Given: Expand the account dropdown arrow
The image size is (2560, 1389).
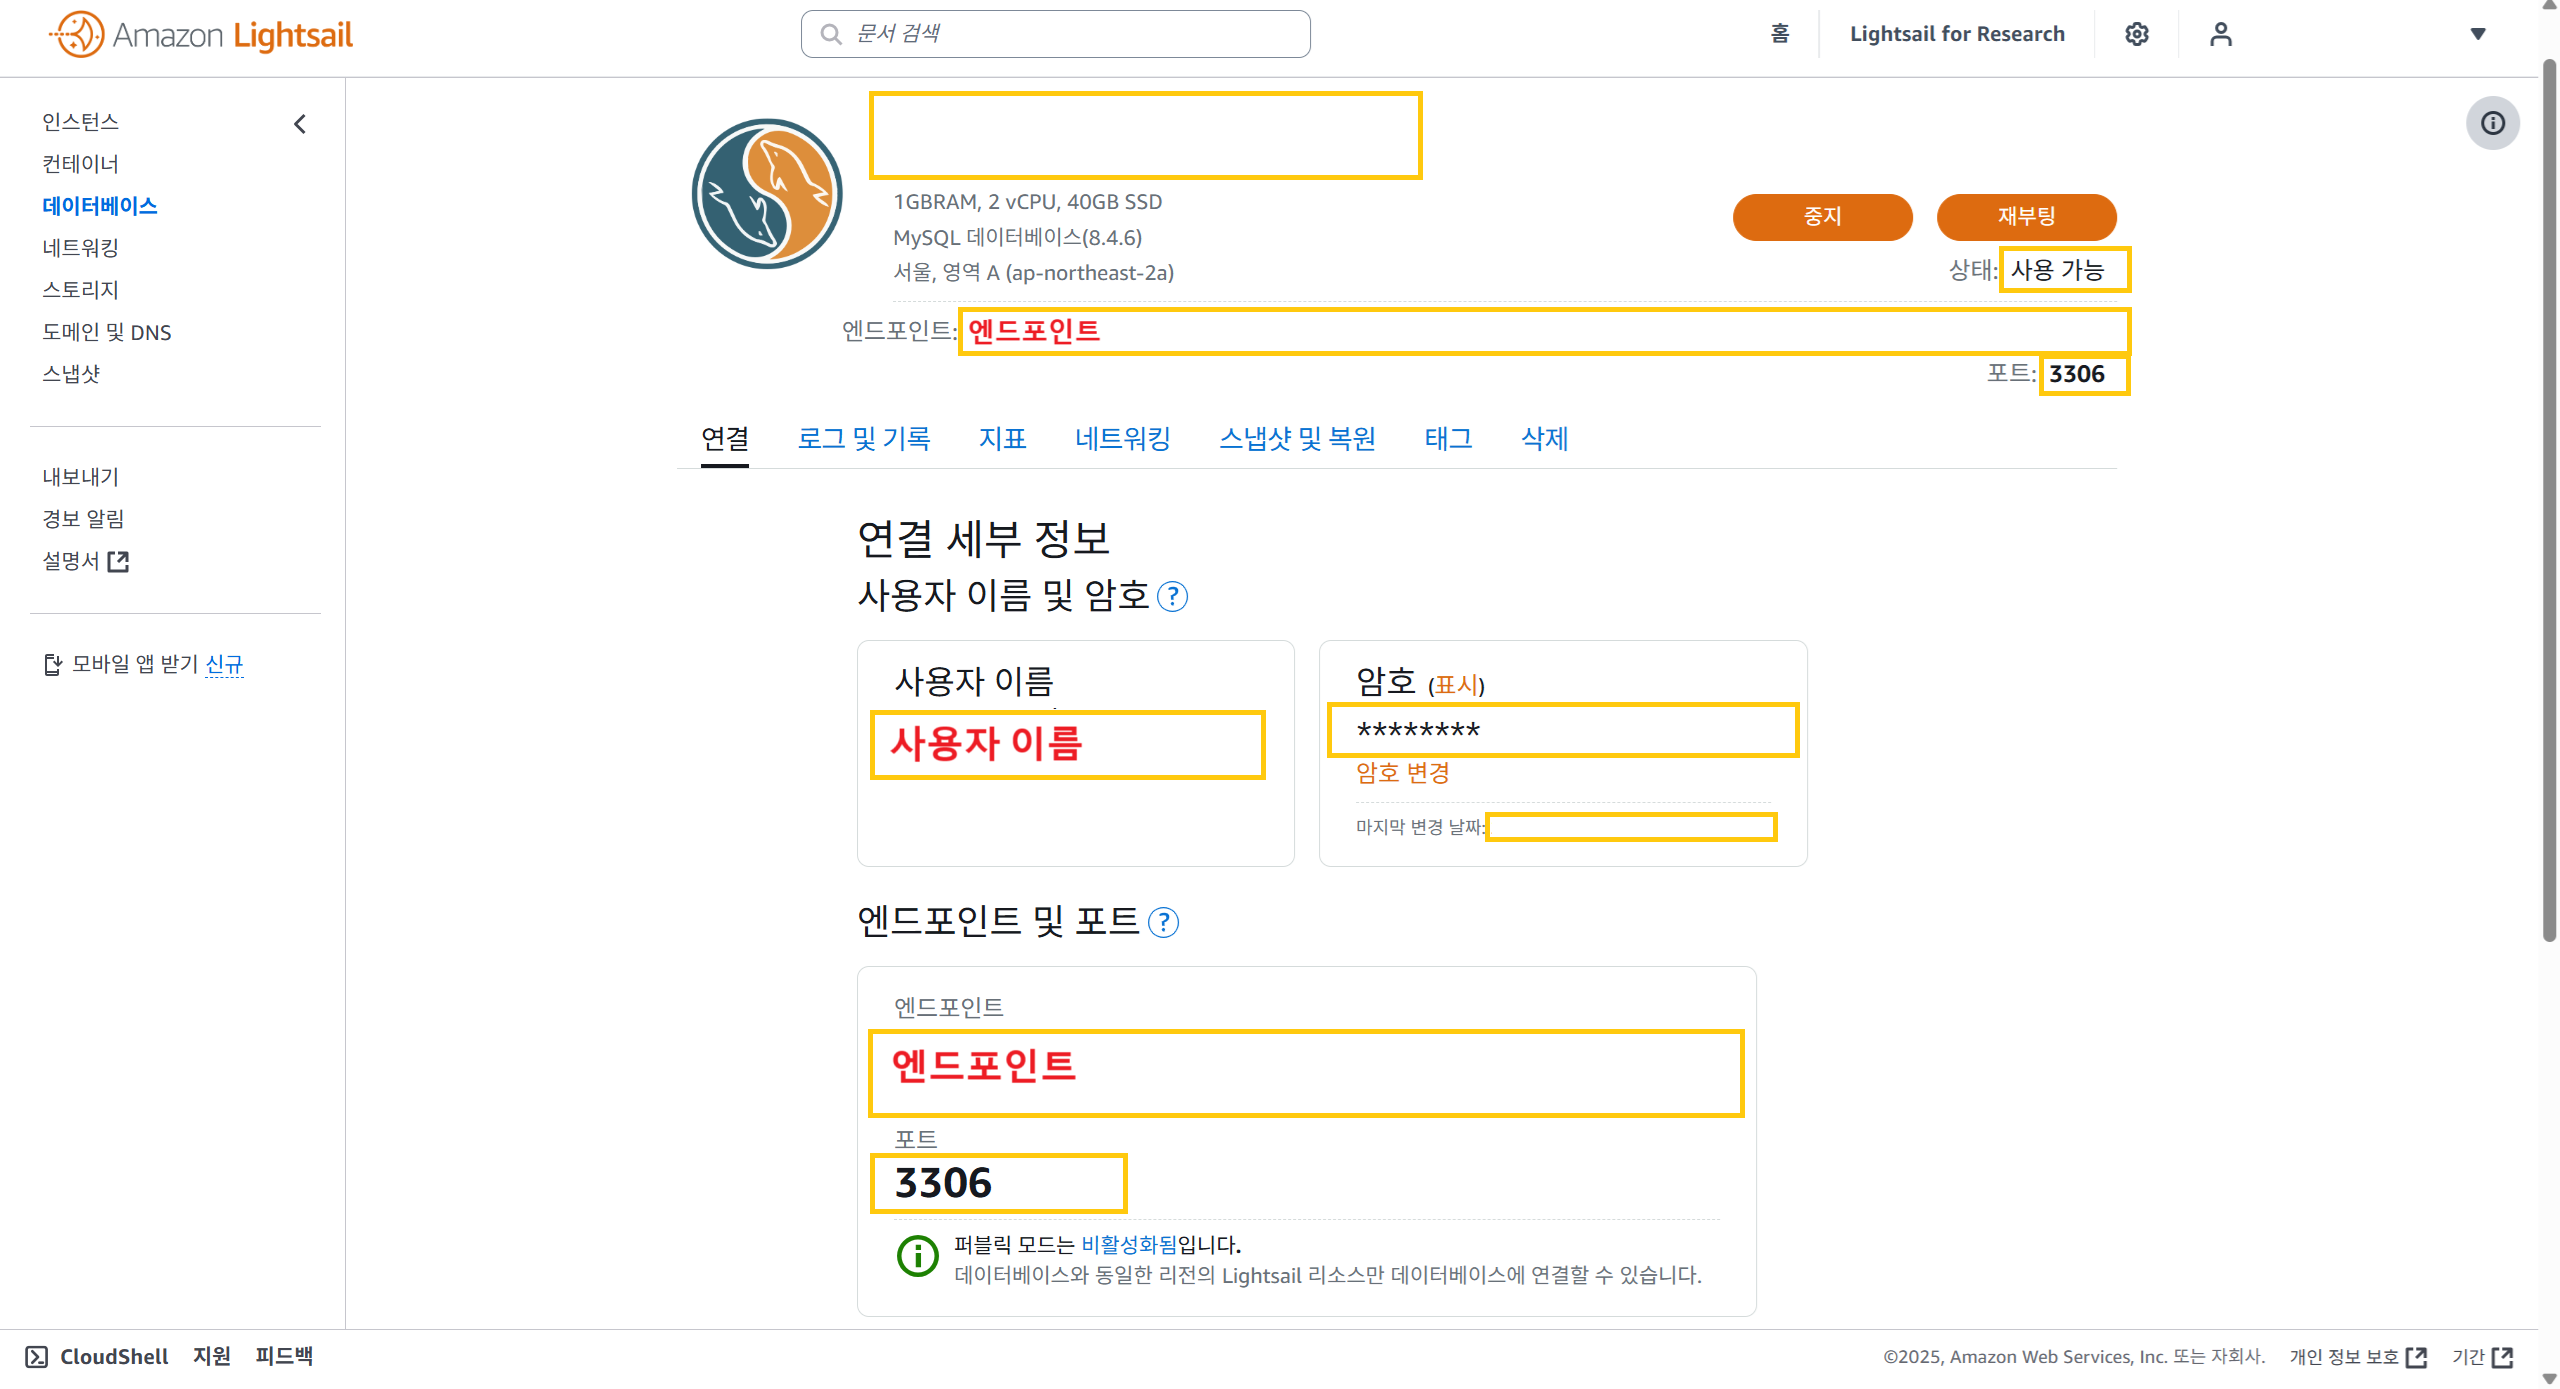Looking at the screenshot, I should (x=2478, y=34).
